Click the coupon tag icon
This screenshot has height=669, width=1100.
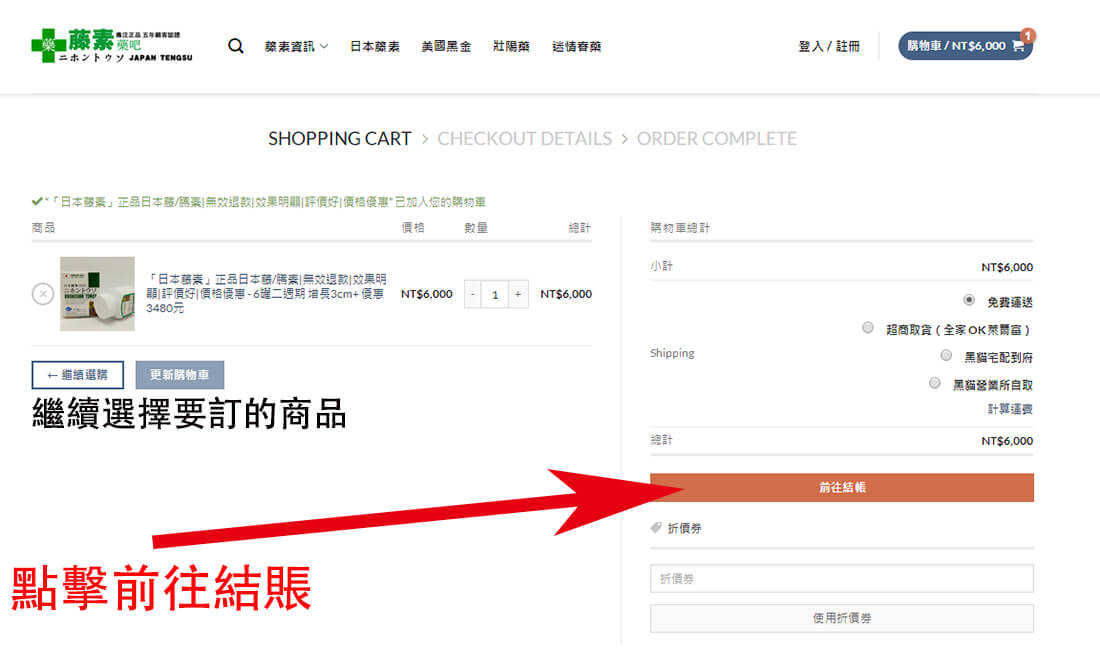(x=656, y=528)
